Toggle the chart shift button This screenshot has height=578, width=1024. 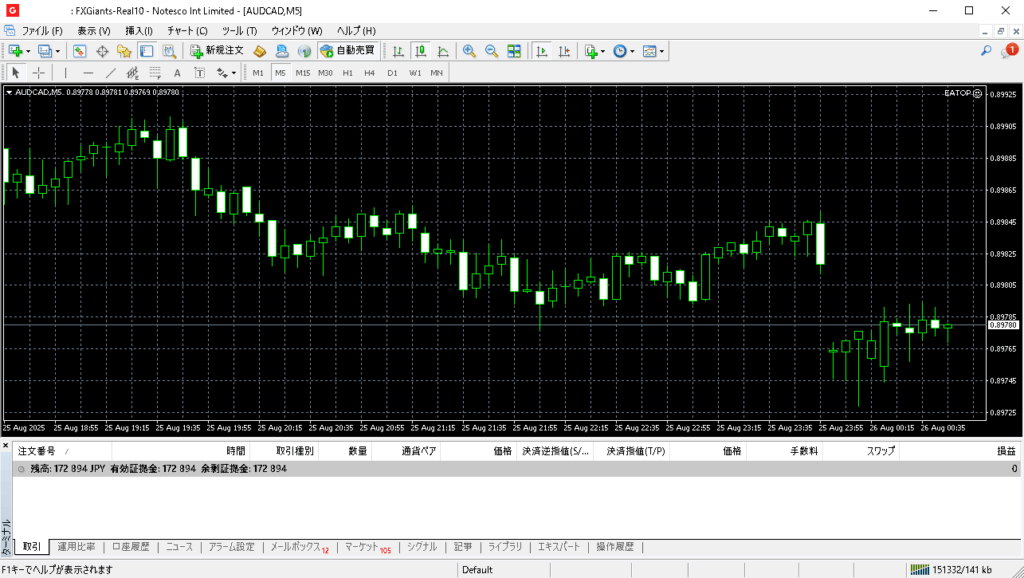tap(563, 51)
